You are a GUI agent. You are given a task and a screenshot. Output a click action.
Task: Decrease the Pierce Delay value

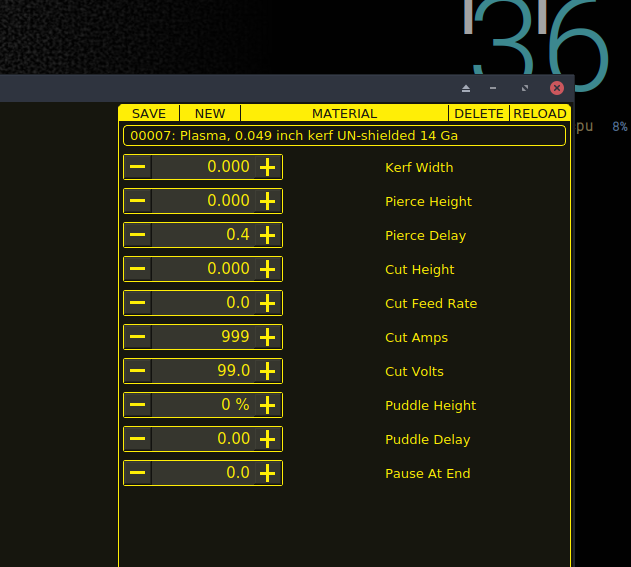click(x=138, y=235)
